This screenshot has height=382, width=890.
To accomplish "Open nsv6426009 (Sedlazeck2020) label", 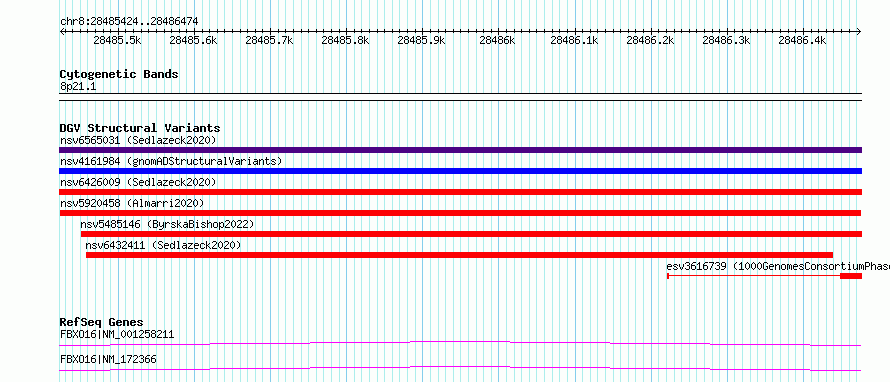I will click(138, 182).
